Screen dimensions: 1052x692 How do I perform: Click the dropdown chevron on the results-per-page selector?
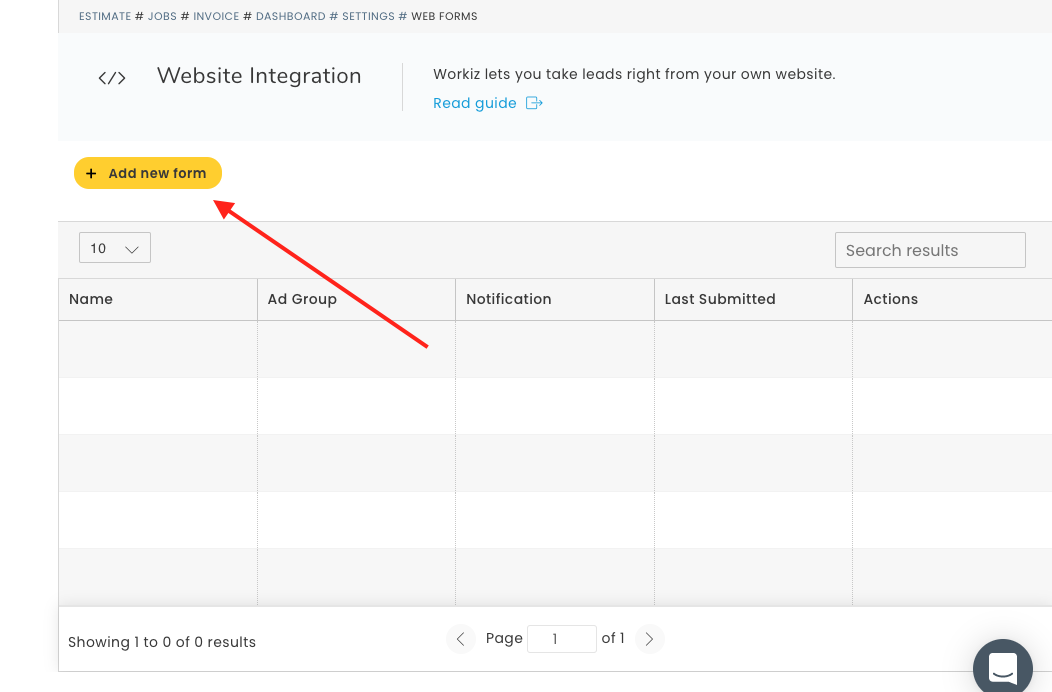[x=131, y=247]
